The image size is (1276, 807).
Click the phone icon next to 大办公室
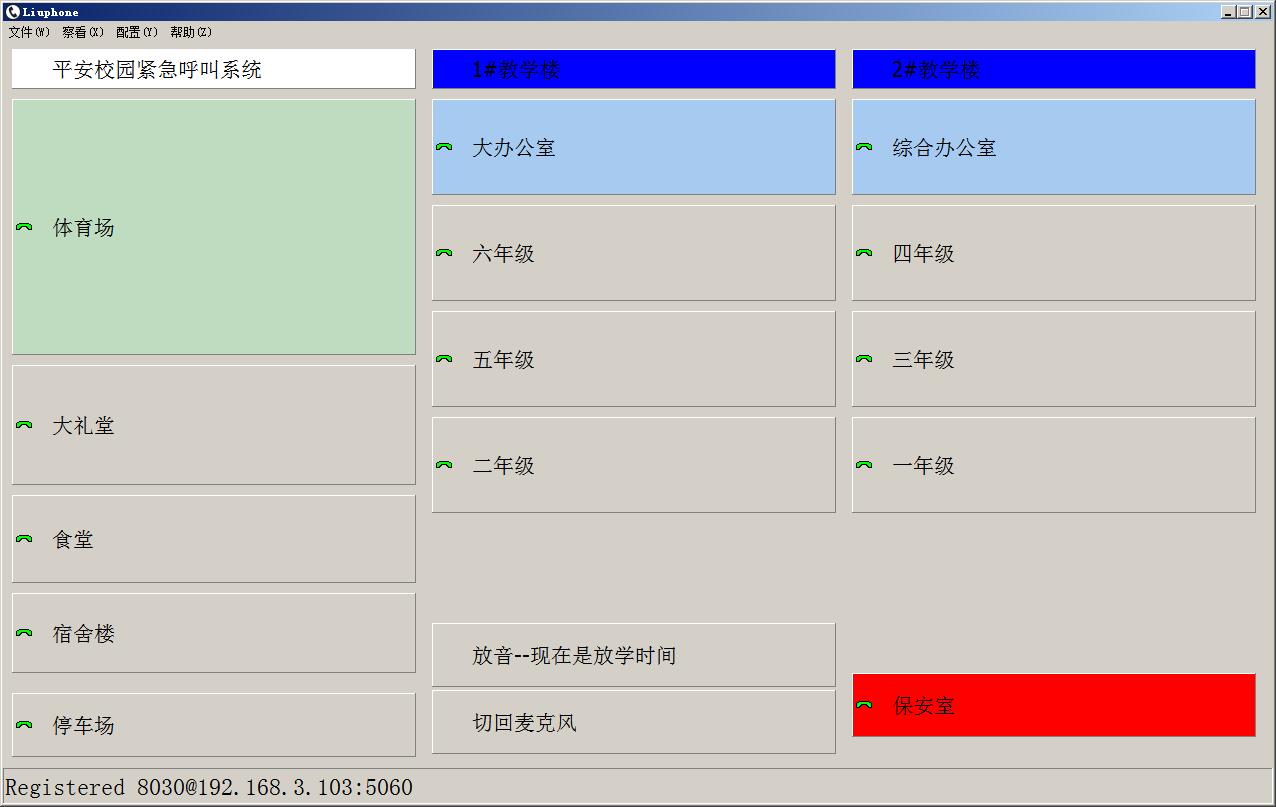(x=444, y=147)
